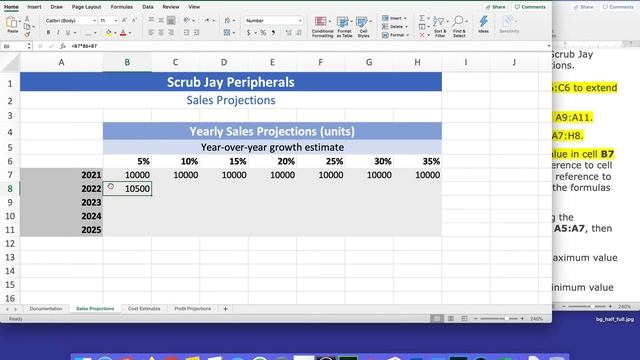Viewport: 640px width, 360px height.
Task: Open Format as Table gallery
Action: pyautogui.click(x=344, y=27)
